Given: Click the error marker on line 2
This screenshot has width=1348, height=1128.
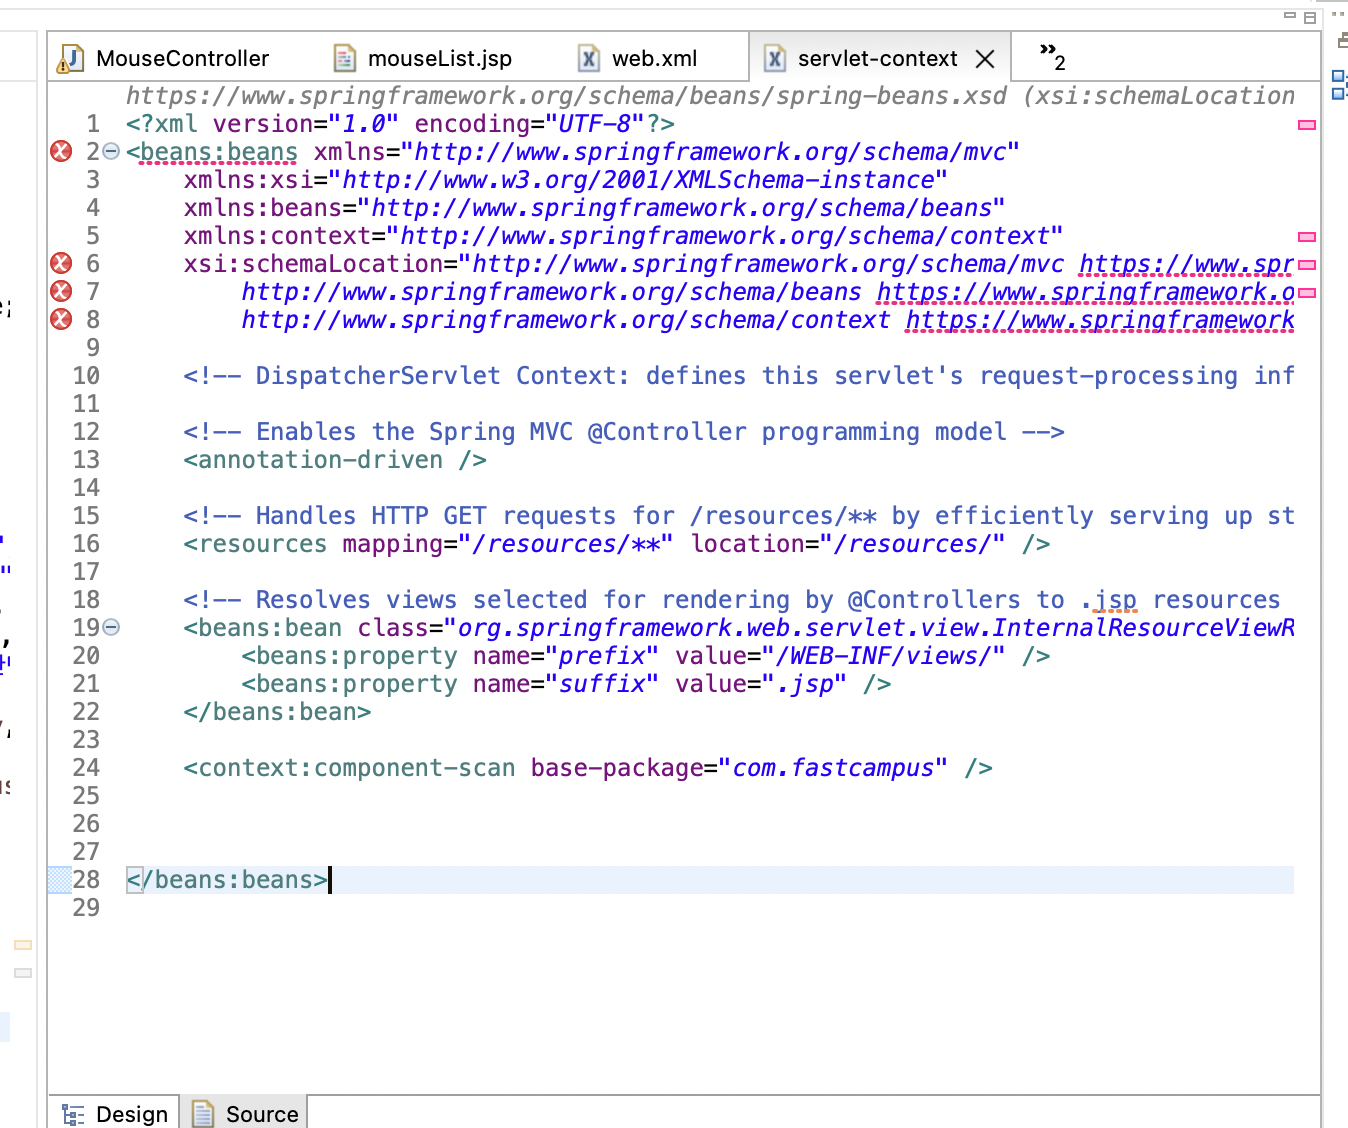Looking at the screenshot, I should [x=61, y=151].
